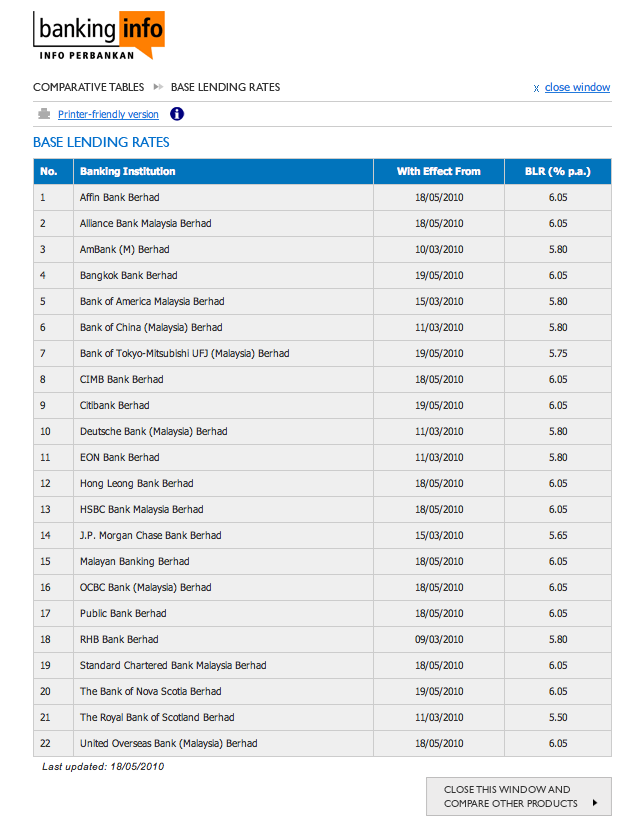Click the 11/03/2010 date for Deutsche Bank
The height and width of the screenshot is (832, 643).
[x=439, y=431]
